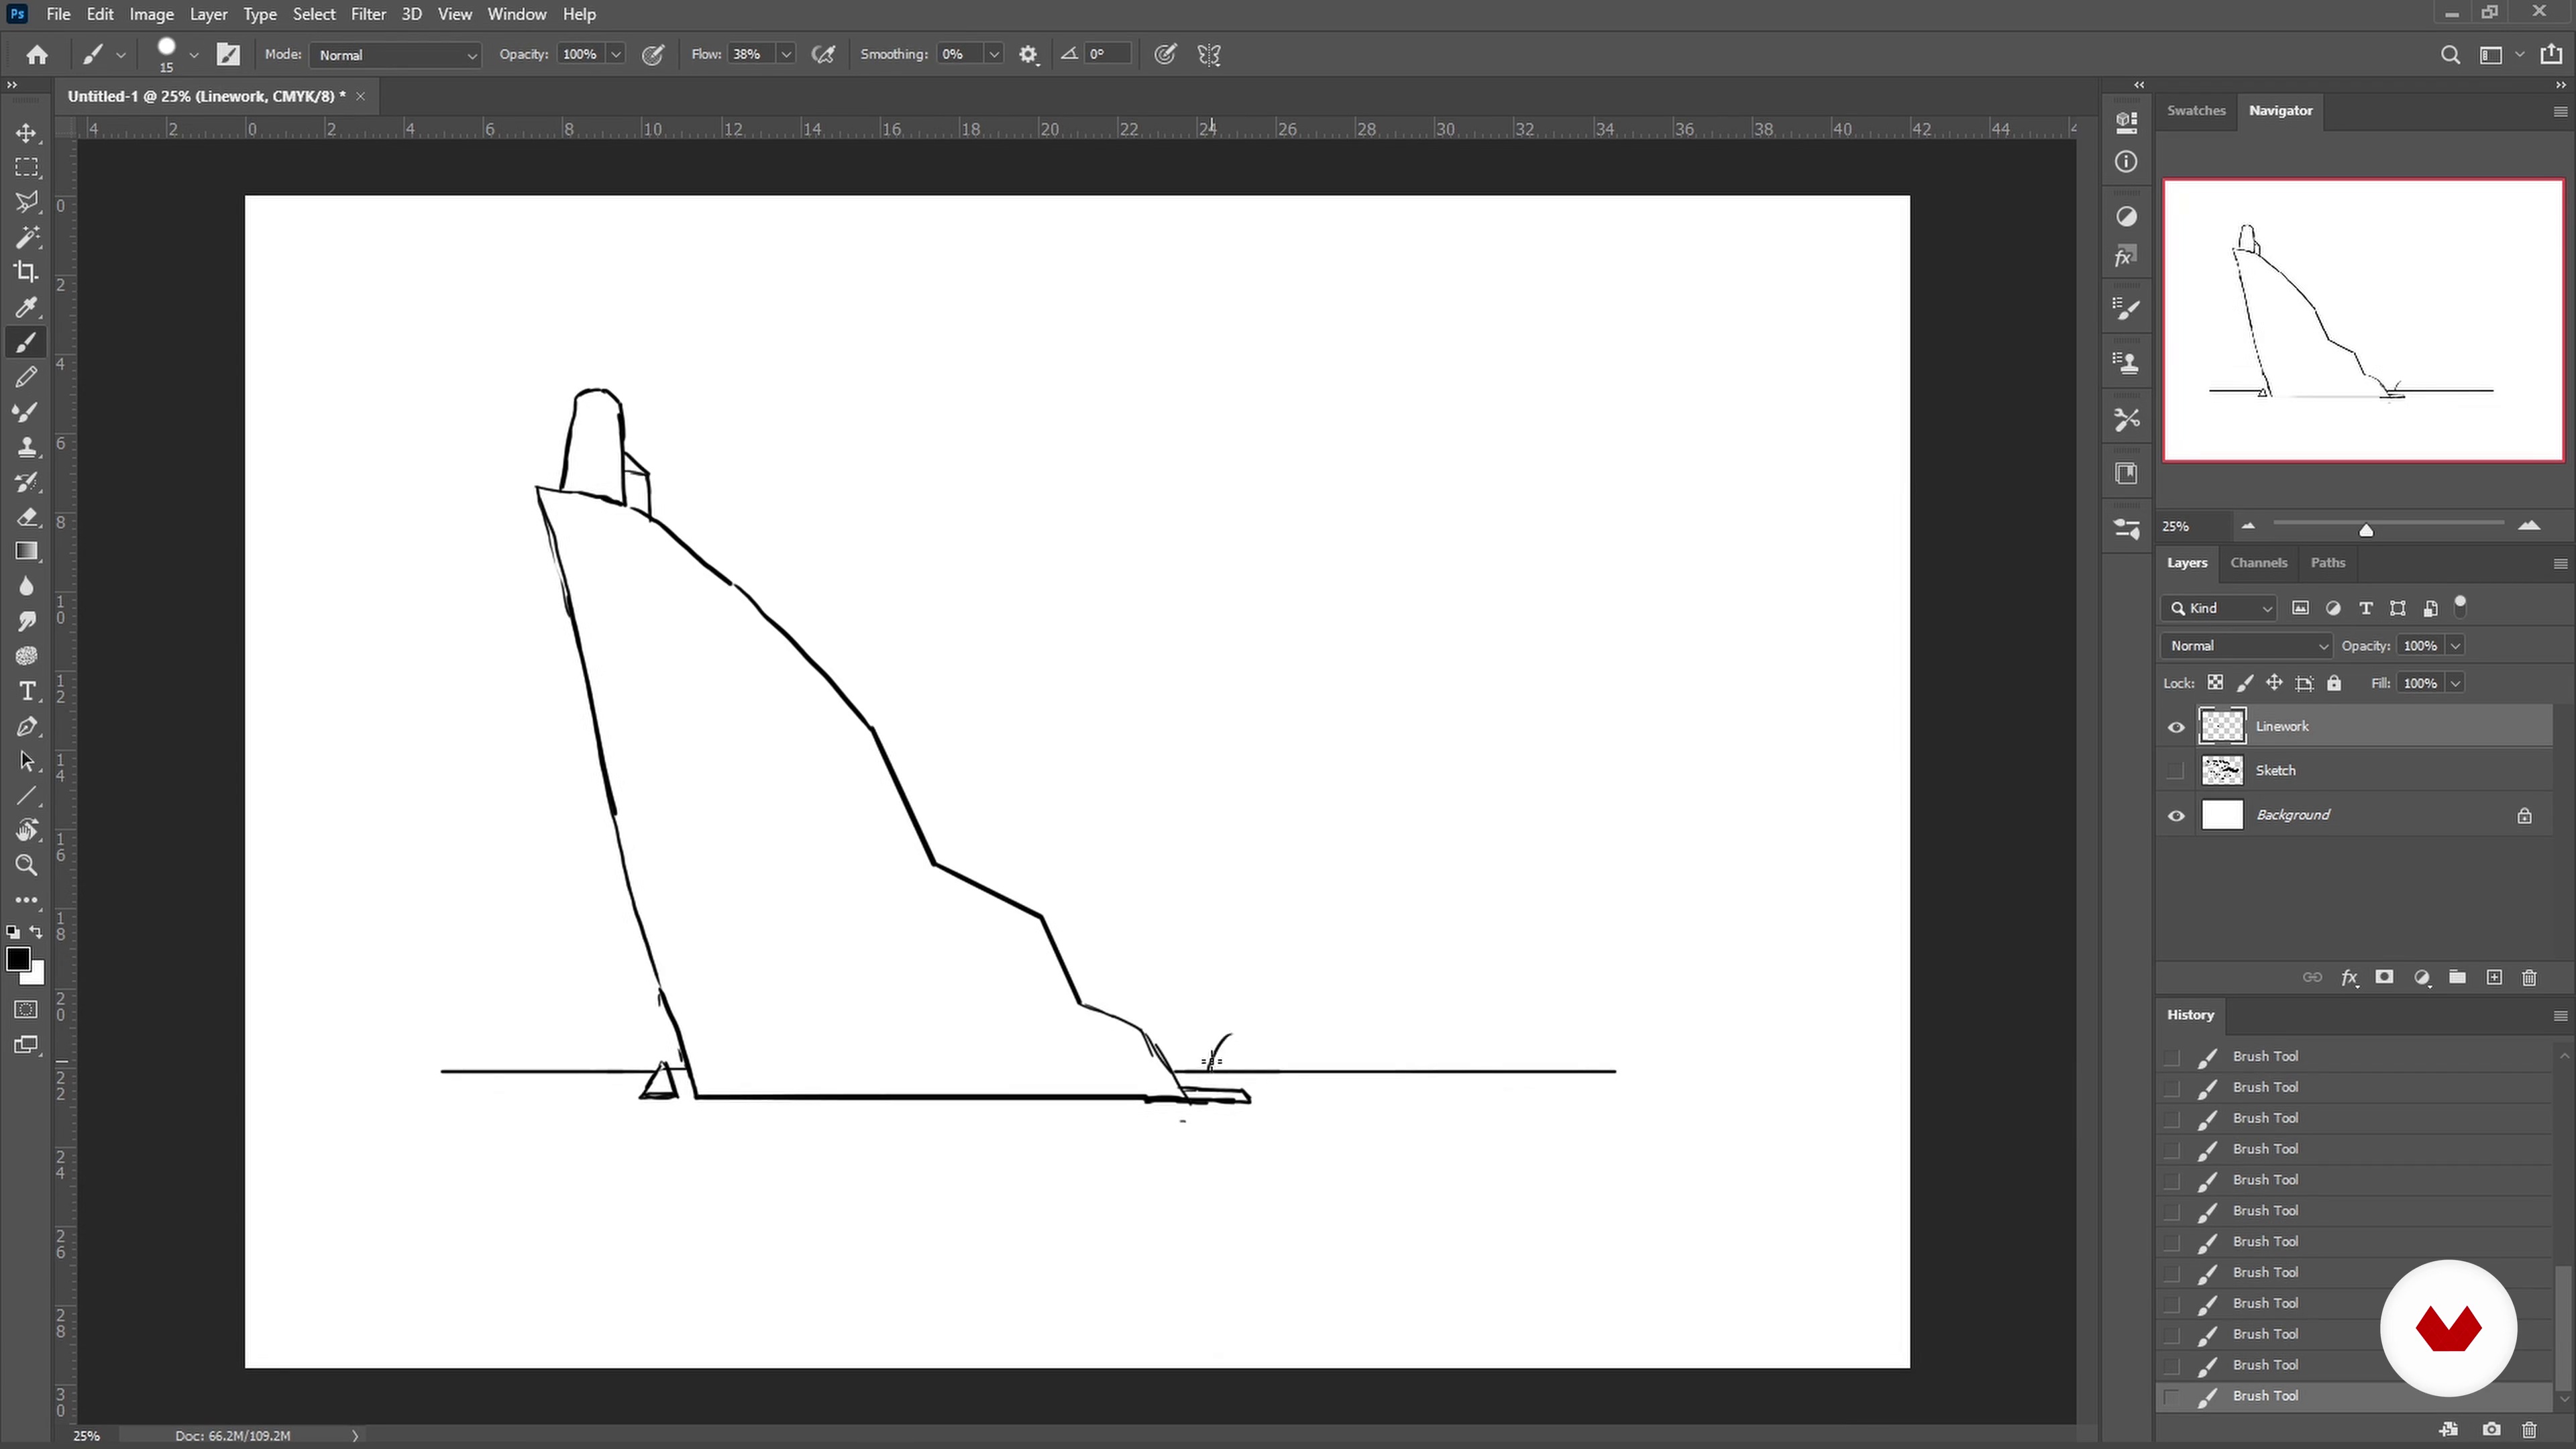Select the Gradient tool

click(x=27, y=552)
